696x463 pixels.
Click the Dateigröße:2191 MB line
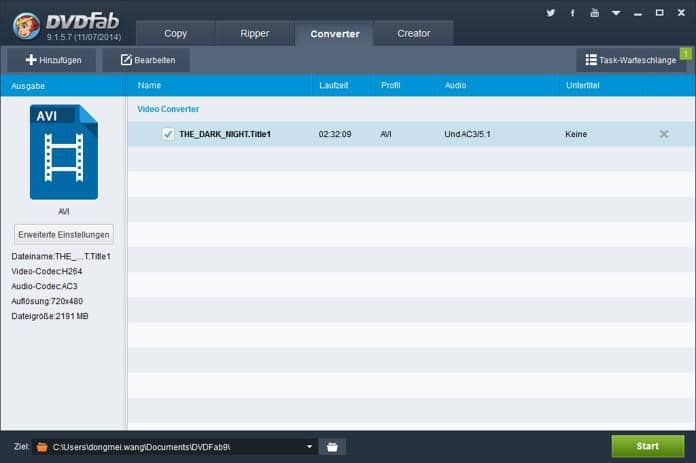tap(50, 316)
